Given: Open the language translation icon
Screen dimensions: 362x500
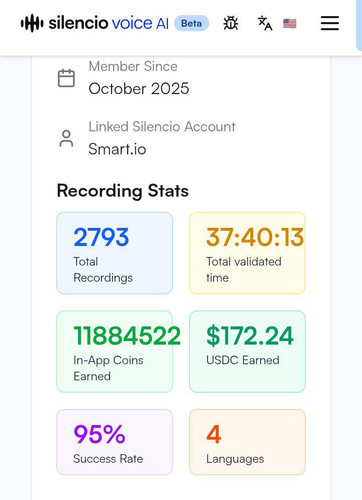Looking at the screenshot, I should click(x=265, y=23).
